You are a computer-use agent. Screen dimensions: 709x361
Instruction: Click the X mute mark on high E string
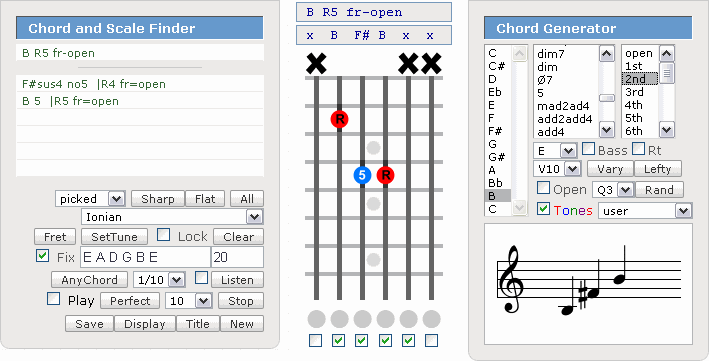coord(431,63)
